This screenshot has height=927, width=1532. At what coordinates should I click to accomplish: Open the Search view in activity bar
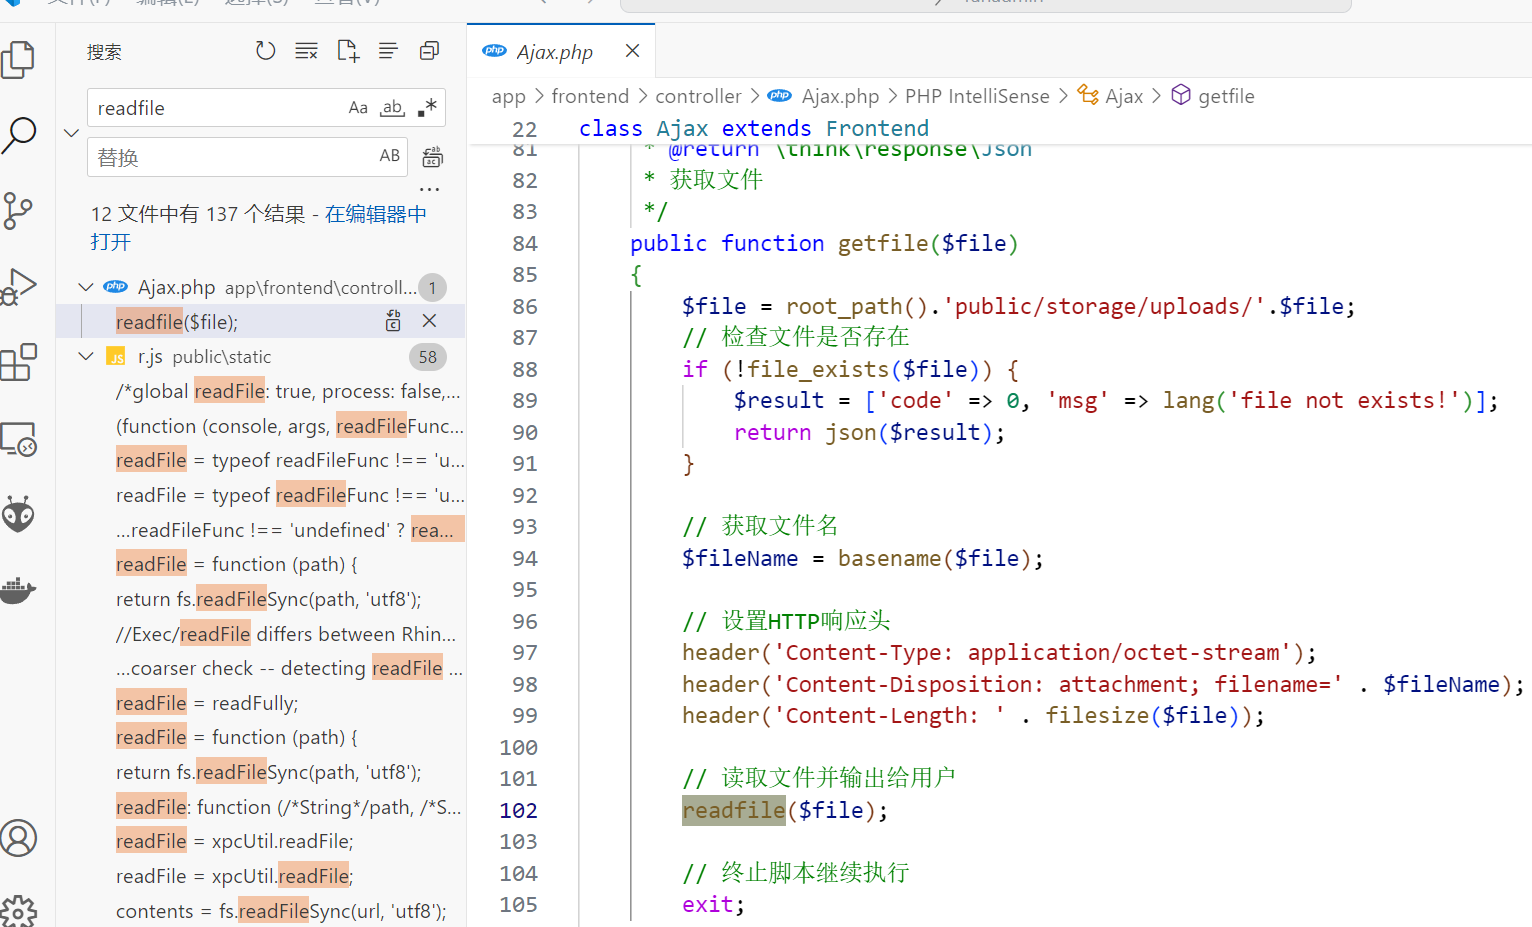(18, 135)
